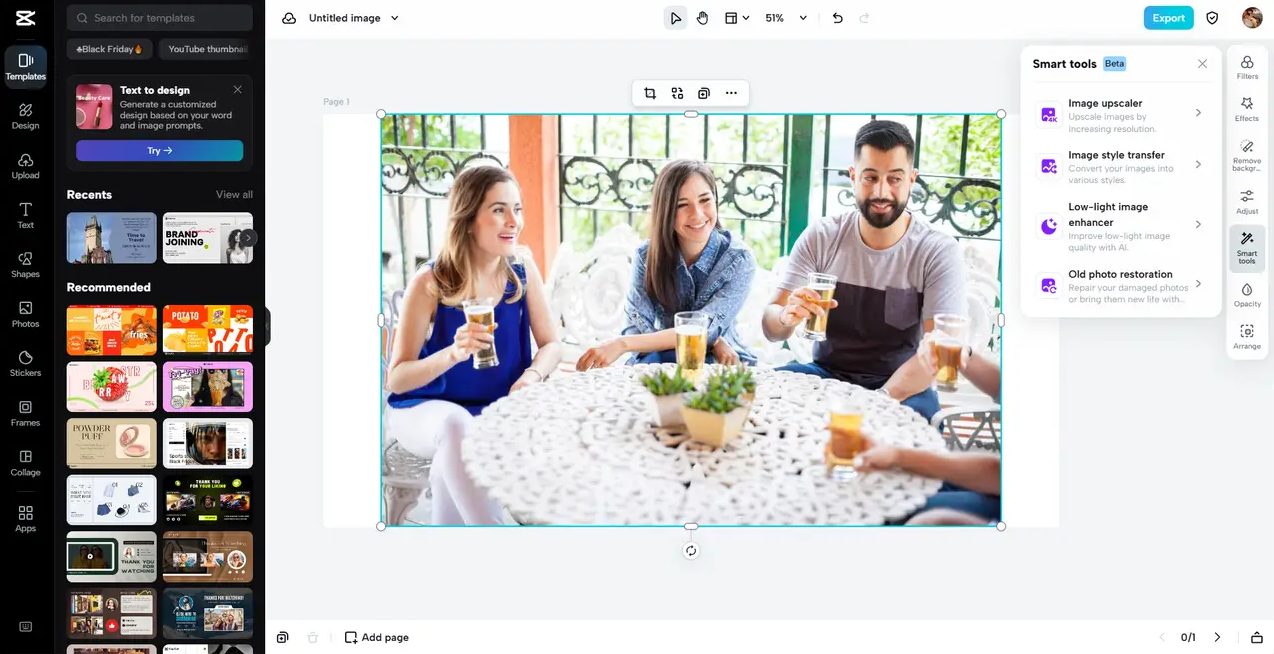The image size is (1274, 654).
Task: Select the pointer select tool
Action: pos(676,18)
